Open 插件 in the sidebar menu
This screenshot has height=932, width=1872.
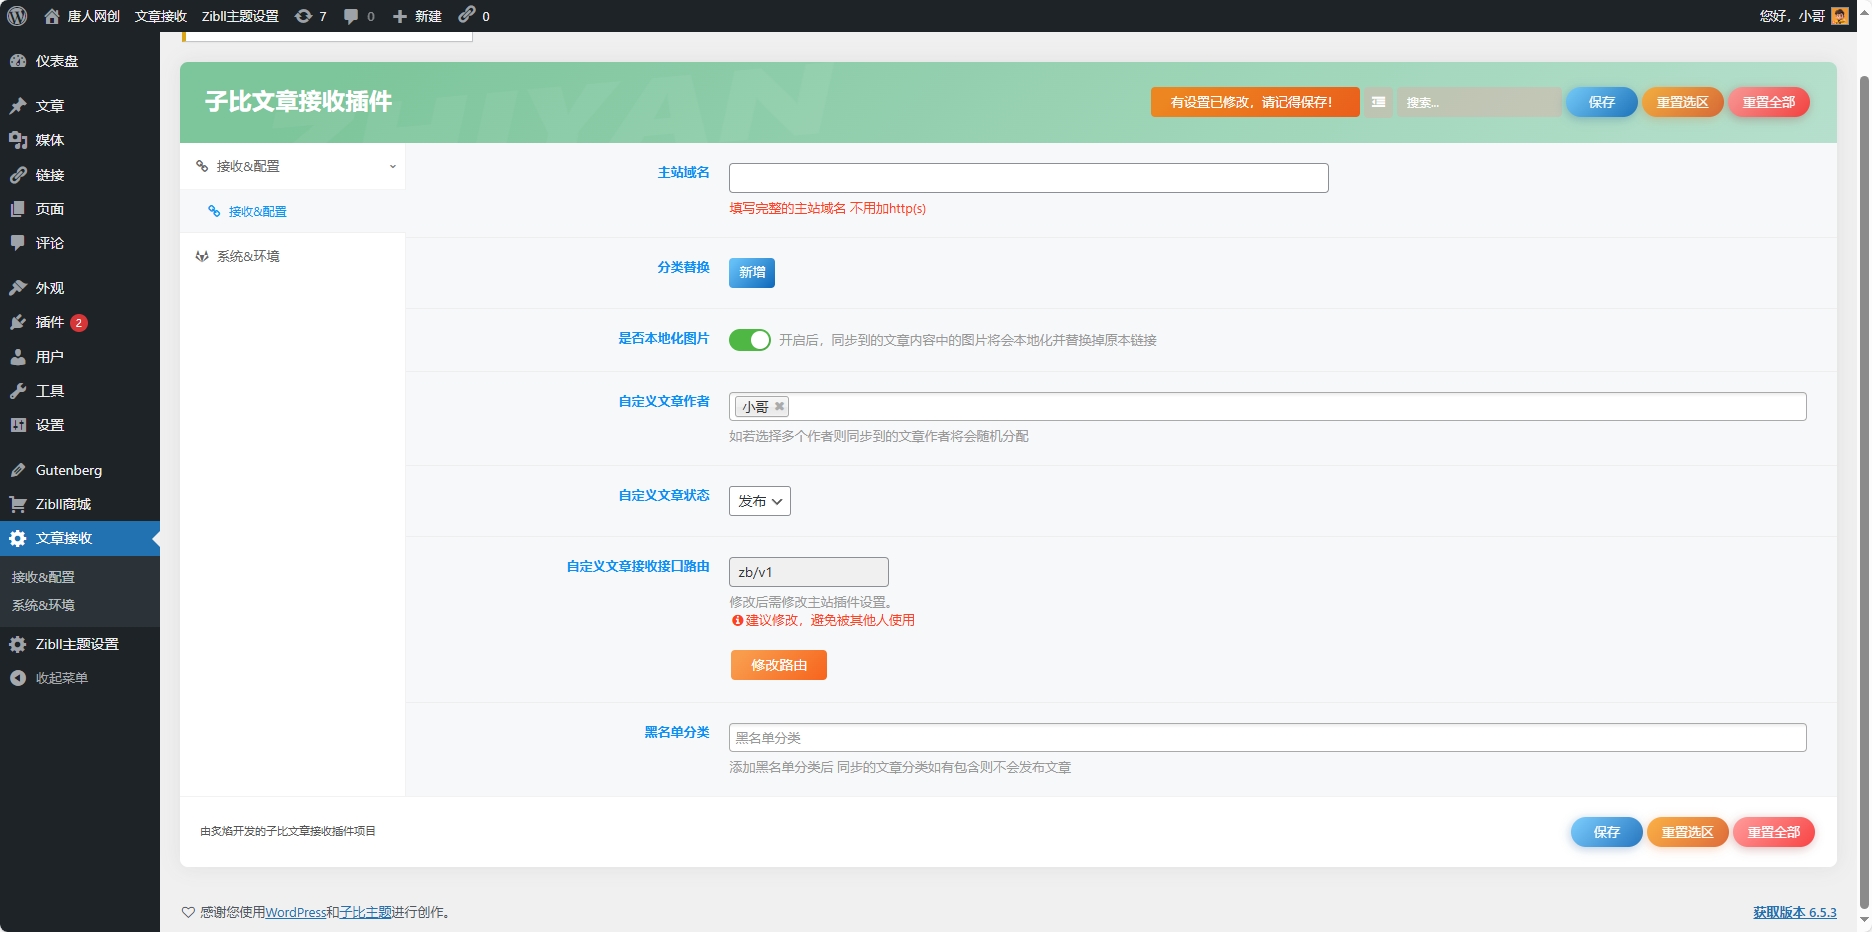pos(50,322)
